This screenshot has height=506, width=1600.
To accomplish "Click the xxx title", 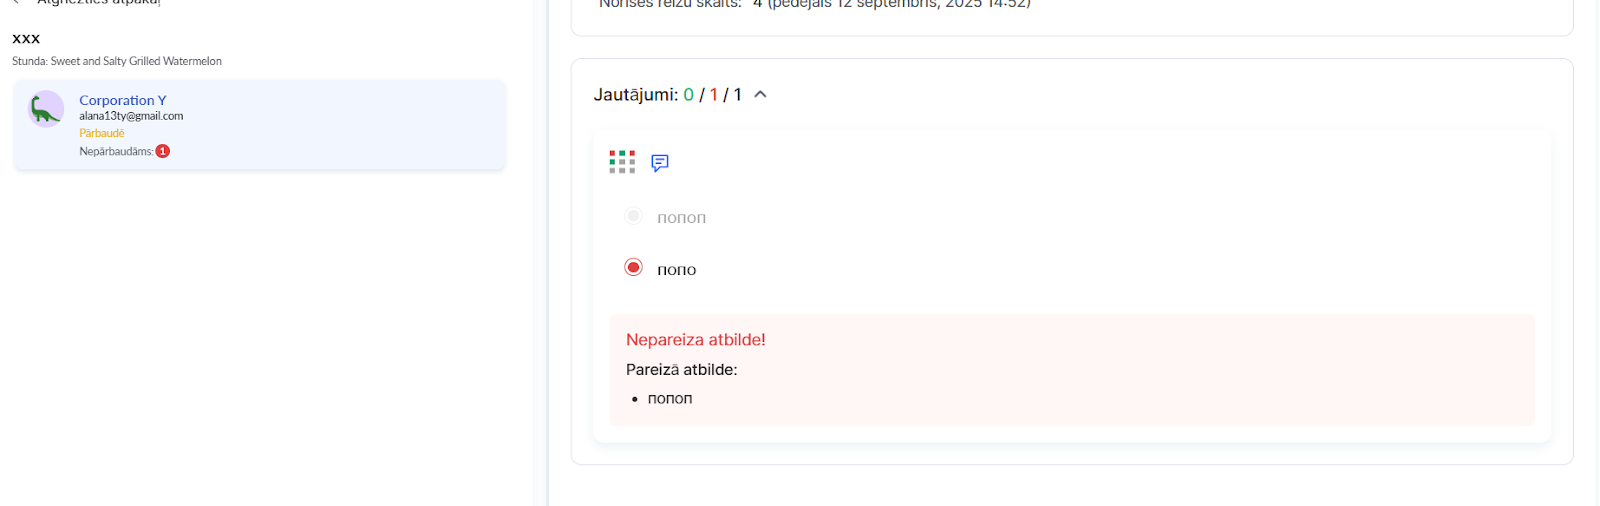I will [x=26, y=38].
